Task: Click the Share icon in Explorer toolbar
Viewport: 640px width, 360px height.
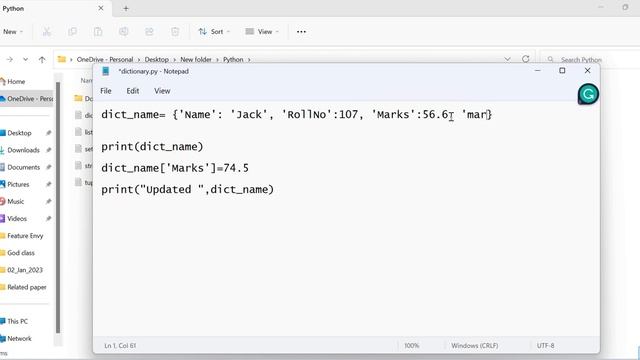Action: click(149, 31)
